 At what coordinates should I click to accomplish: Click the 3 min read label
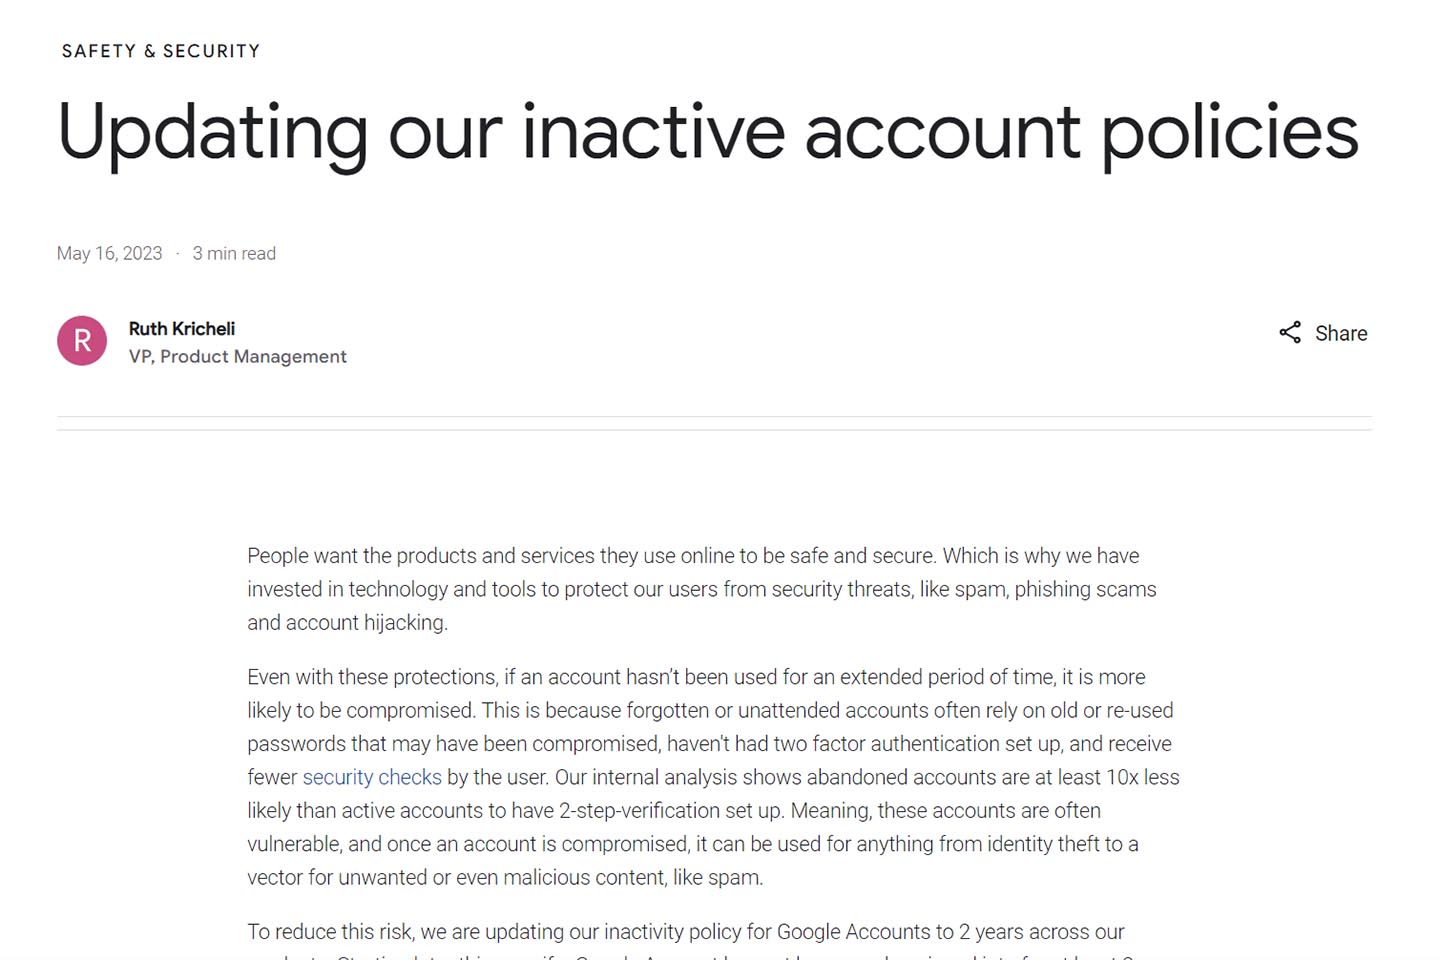[x=234, y=254]
